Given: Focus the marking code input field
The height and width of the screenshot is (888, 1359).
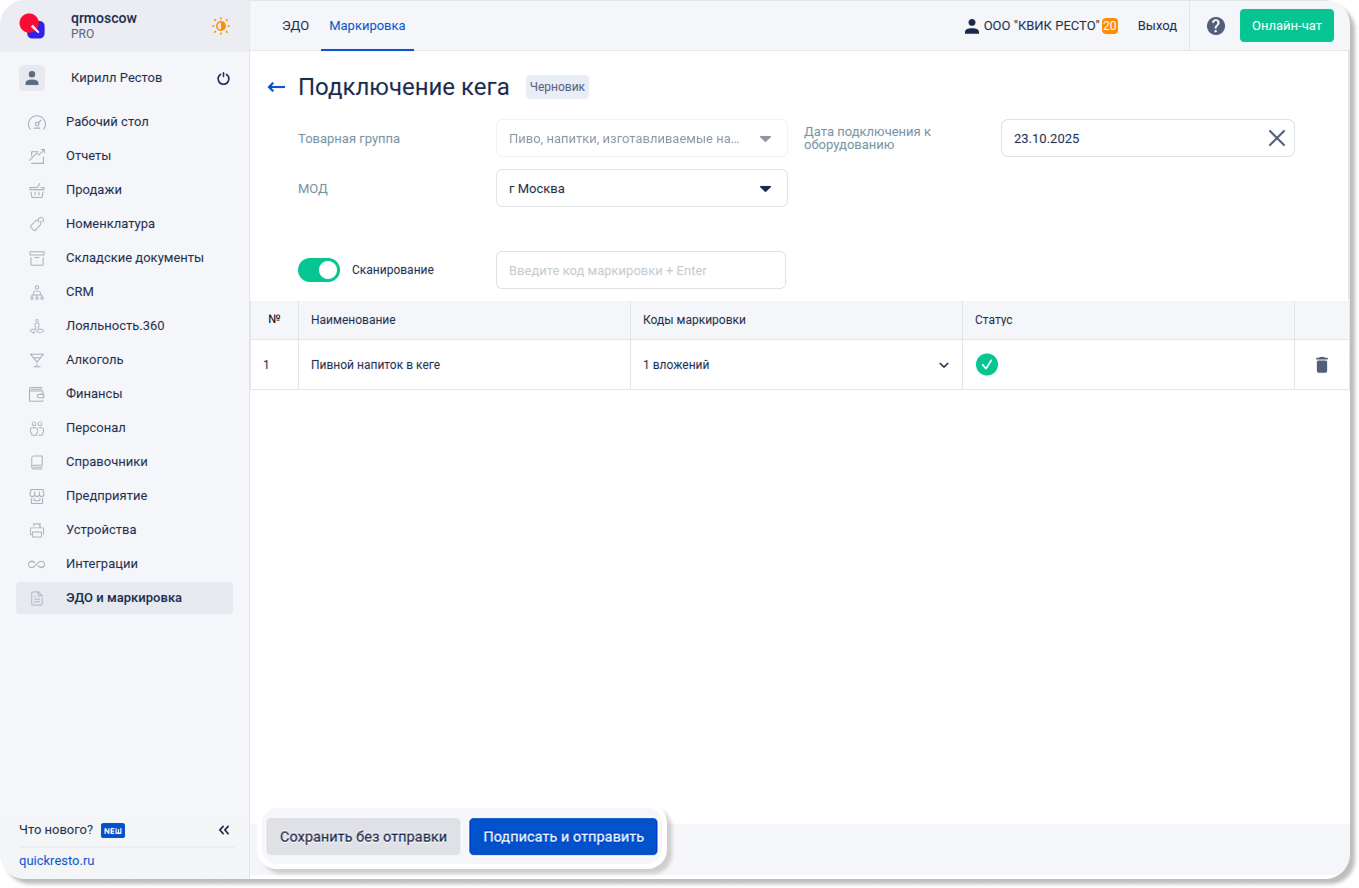Looking at the screenshot, I should pos(640,270).
